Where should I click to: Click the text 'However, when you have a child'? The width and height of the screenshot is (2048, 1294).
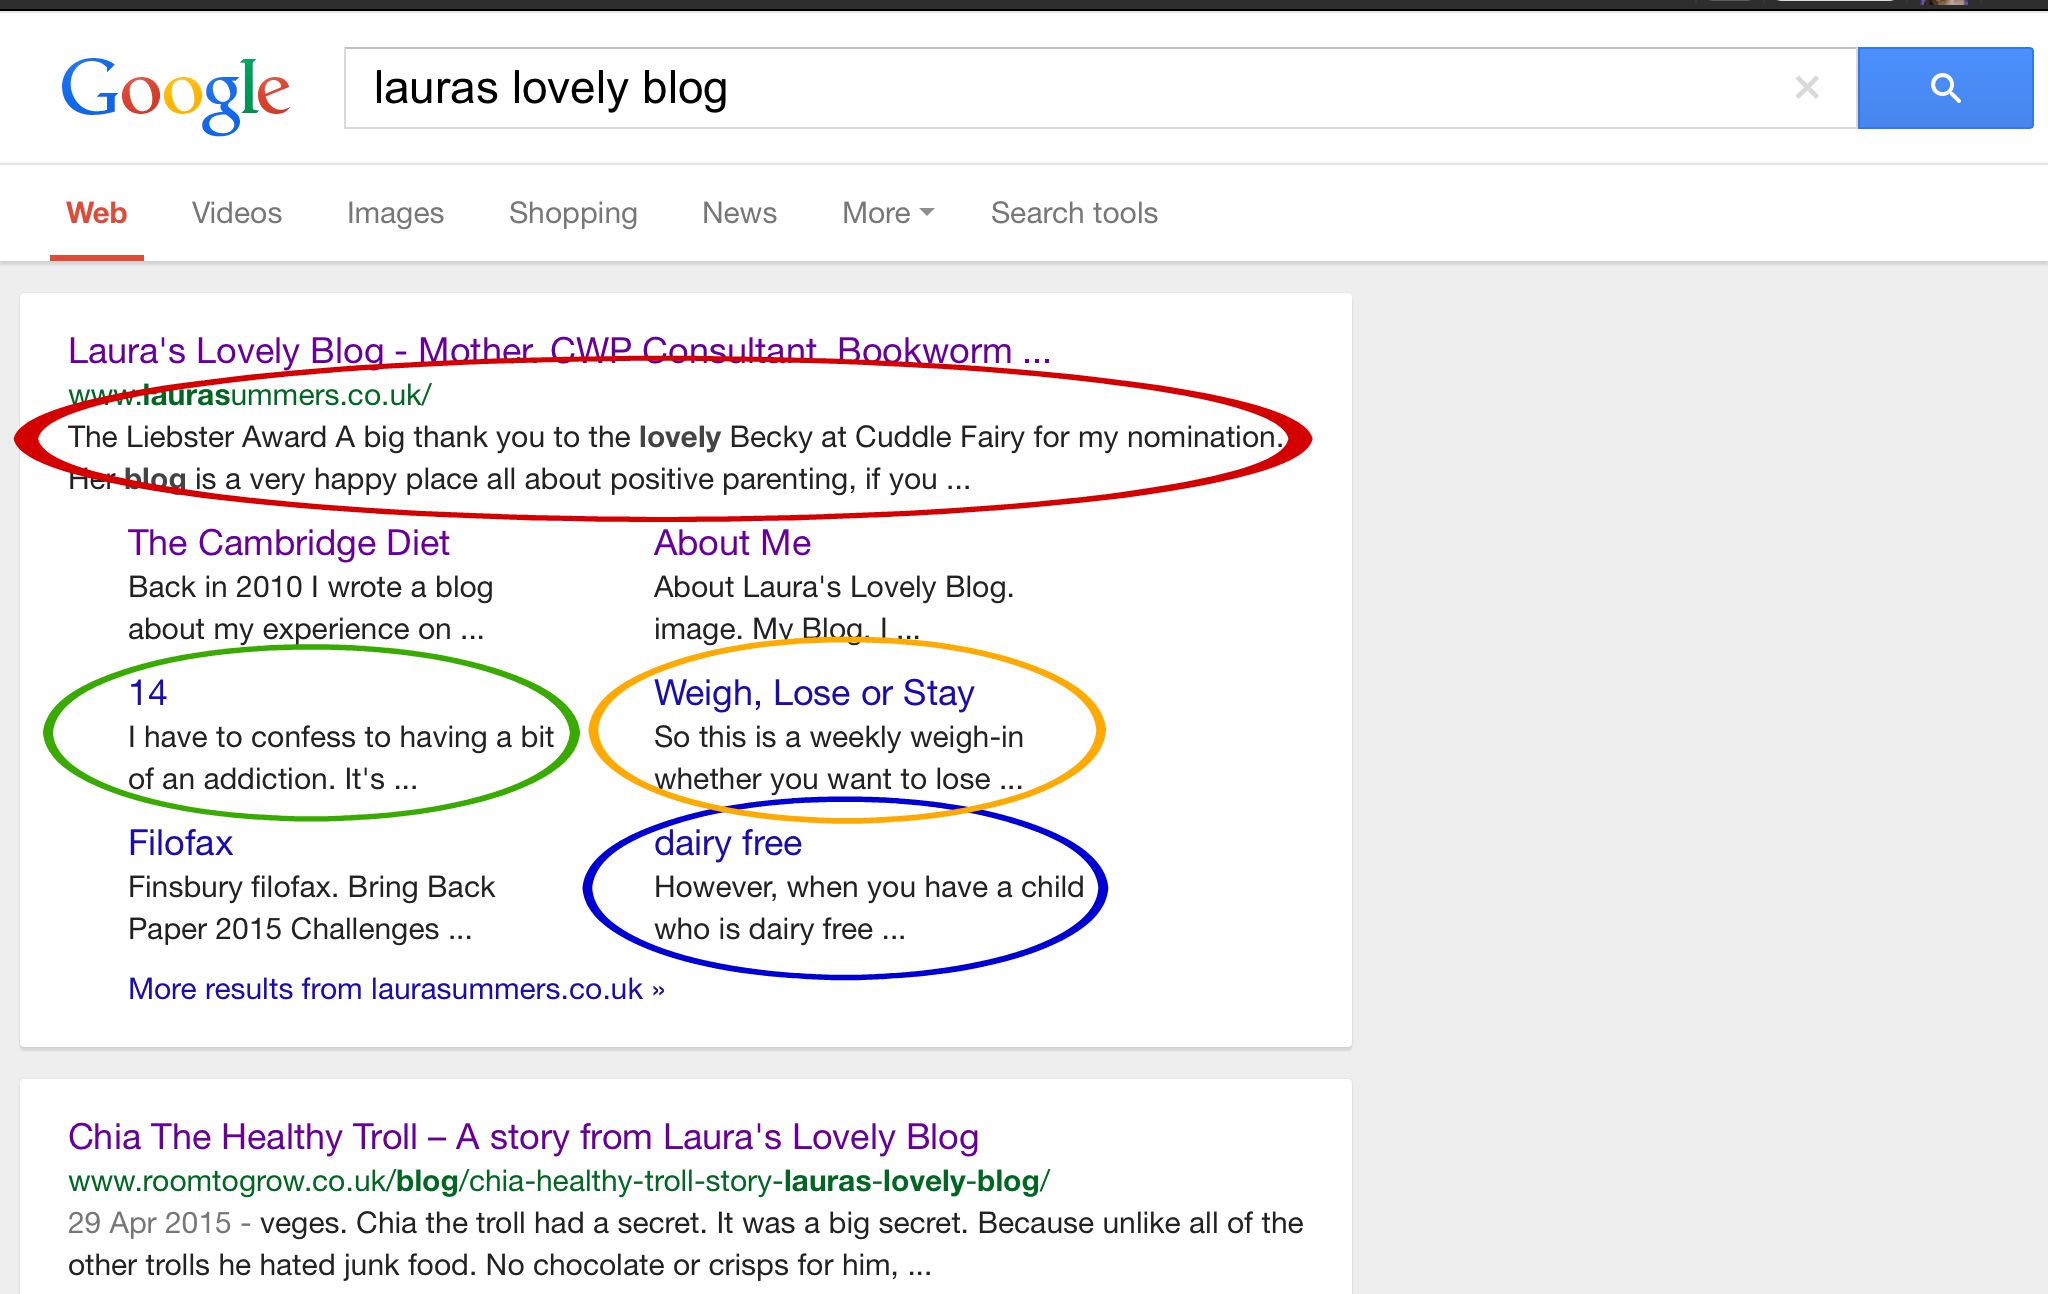[869, 887]
